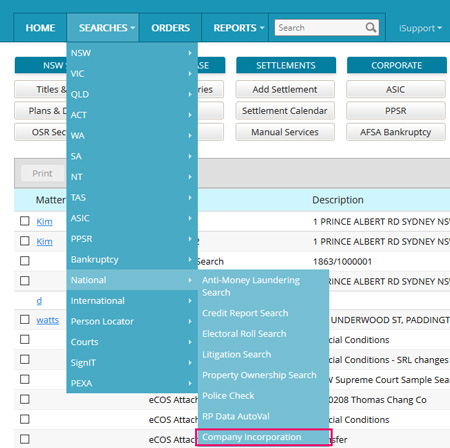Choose Credit Report Search
The image size is (450, 448).
(263, 313)
